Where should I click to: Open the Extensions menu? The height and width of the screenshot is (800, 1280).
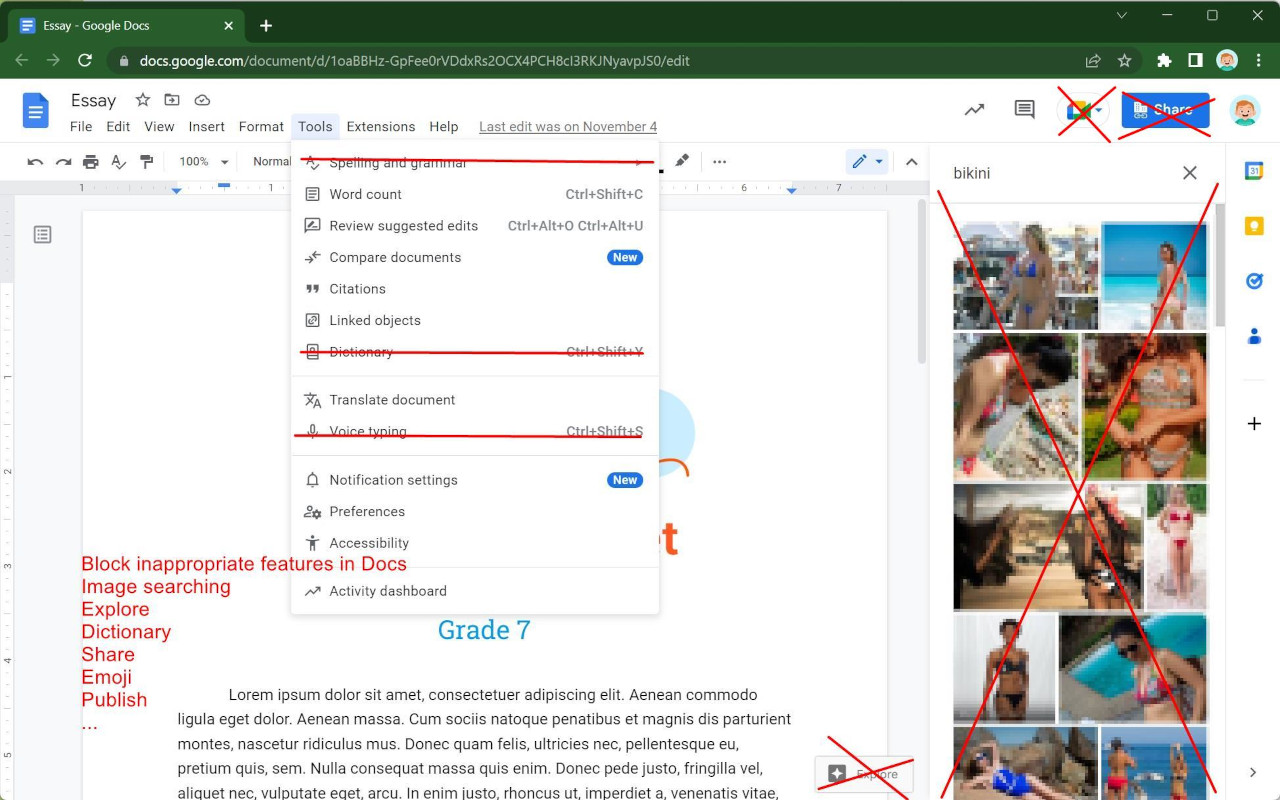pos(380,127)
